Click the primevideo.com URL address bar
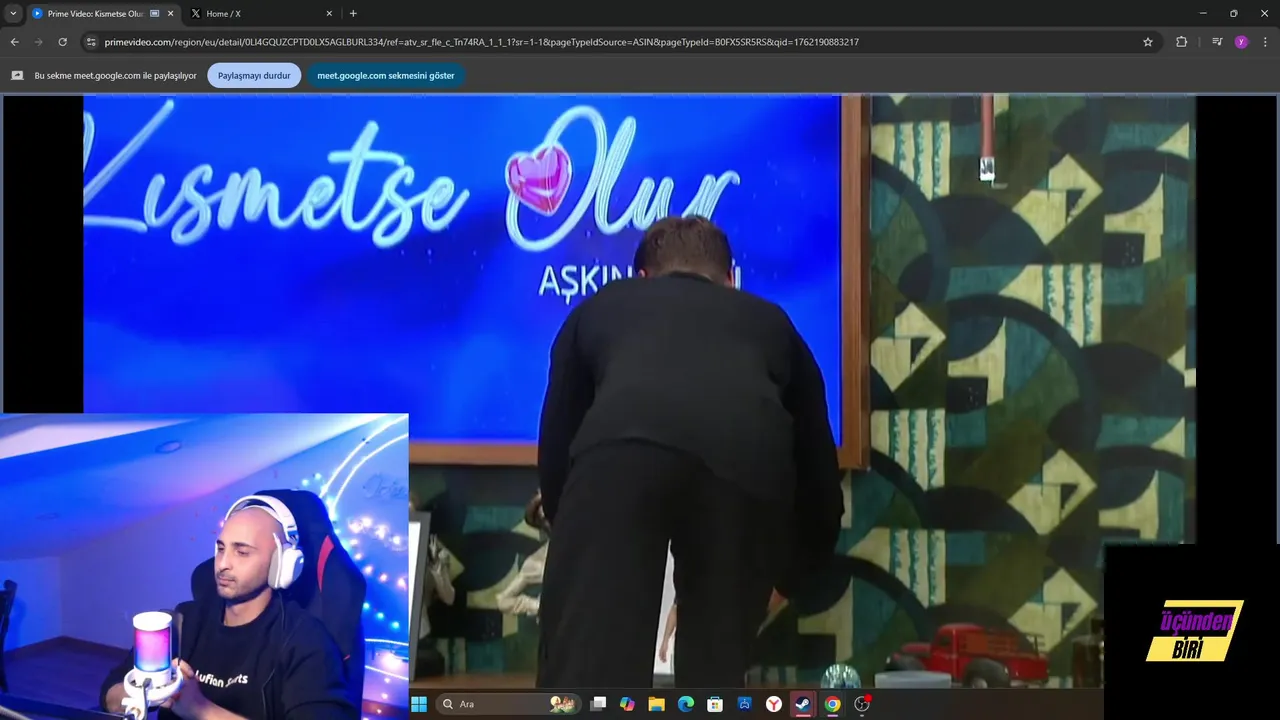Screen dimensions: 1280x720 click(x=620, y=42)
